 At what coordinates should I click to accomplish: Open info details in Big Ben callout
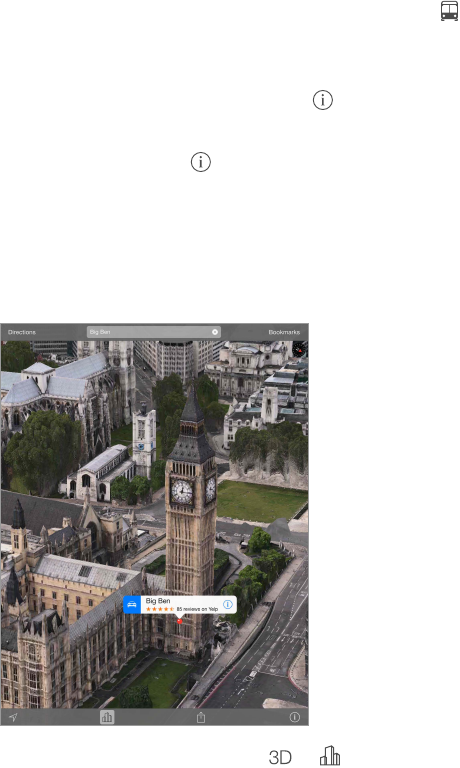click(228, 604)
